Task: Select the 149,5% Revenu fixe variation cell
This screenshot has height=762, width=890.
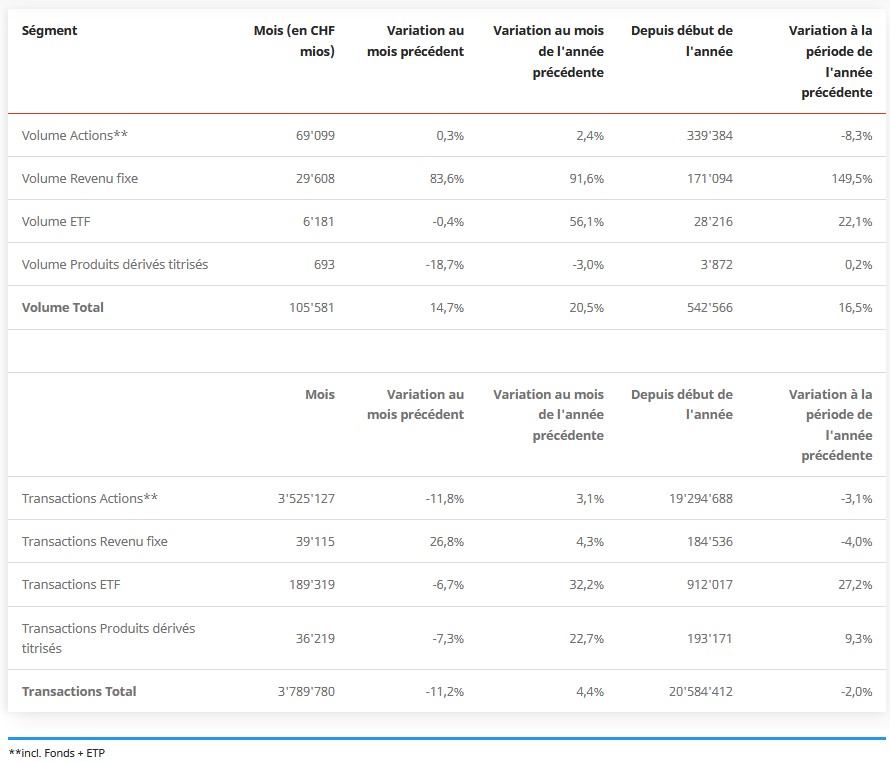Action: (852, 178)
